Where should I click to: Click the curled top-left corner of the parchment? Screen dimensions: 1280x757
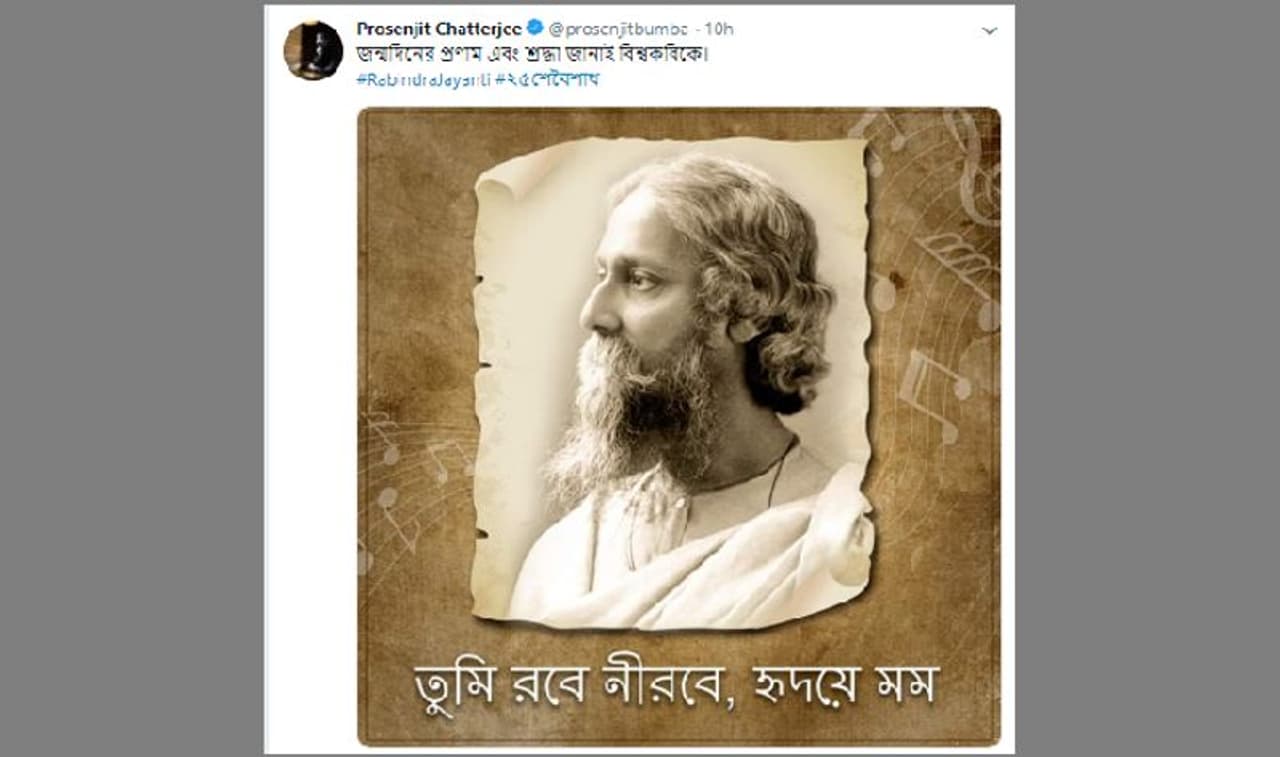coord(500,180)
